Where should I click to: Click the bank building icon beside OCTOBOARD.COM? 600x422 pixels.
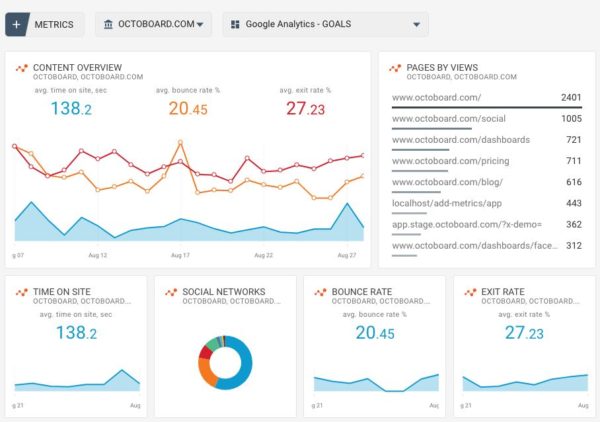[x=108, y=24]
